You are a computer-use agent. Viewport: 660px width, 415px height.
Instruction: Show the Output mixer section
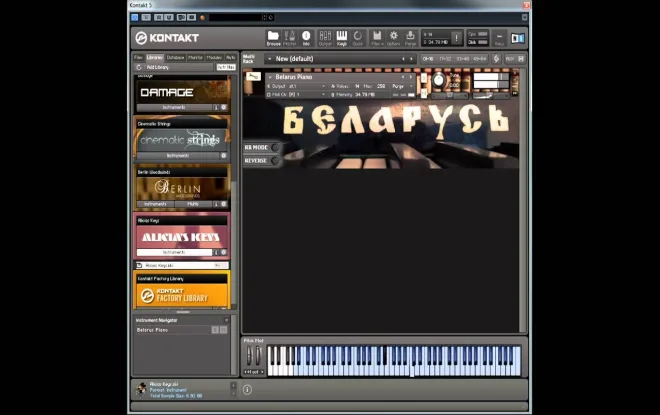click(325, 38)
